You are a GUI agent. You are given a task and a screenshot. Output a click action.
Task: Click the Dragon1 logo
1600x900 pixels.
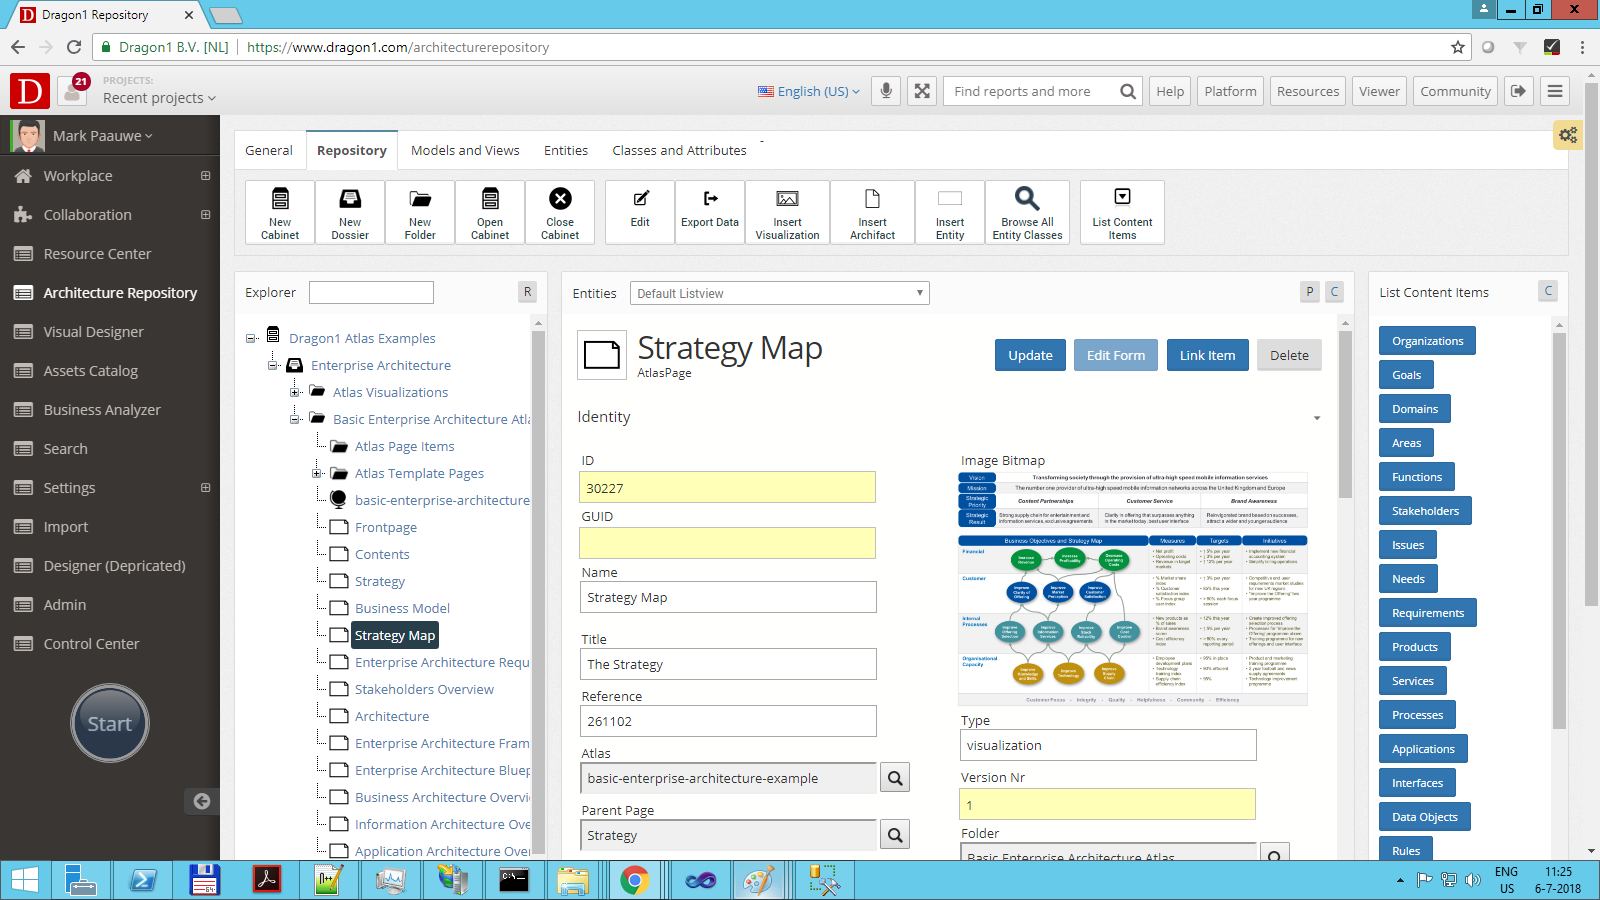pos(30,91)
